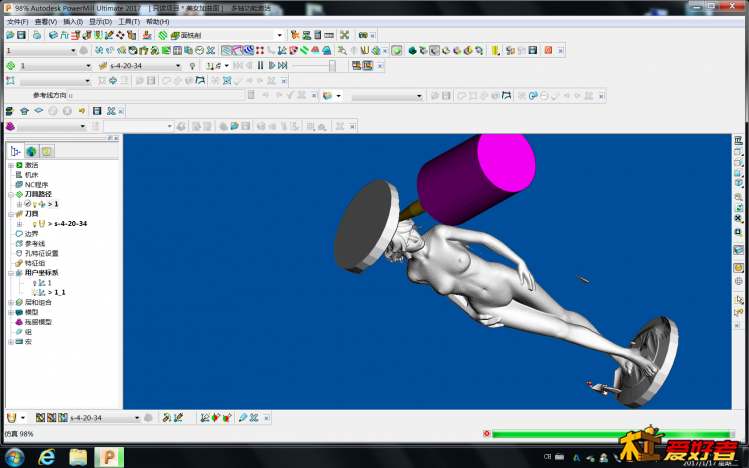Viewport: 749px width, 468px height.
Task: Jump simulation to end
Action: click(283, 65)
